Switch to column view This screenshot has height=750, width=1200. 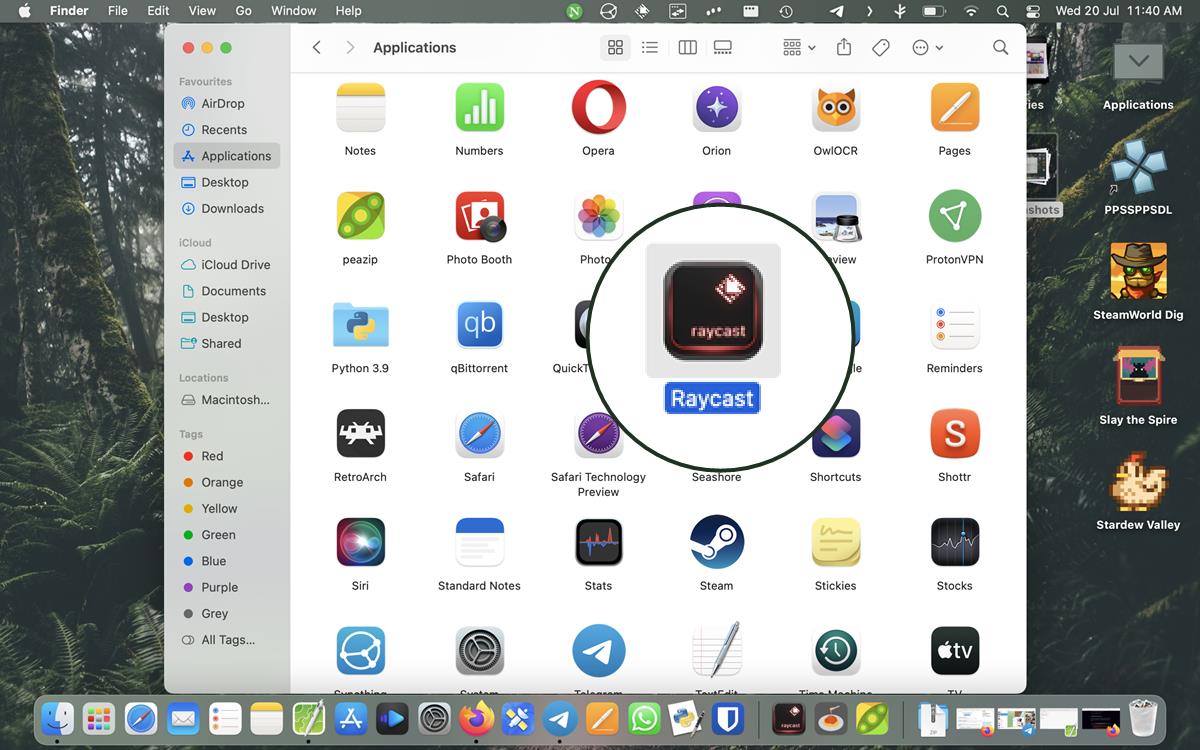(x=687, y=47)
